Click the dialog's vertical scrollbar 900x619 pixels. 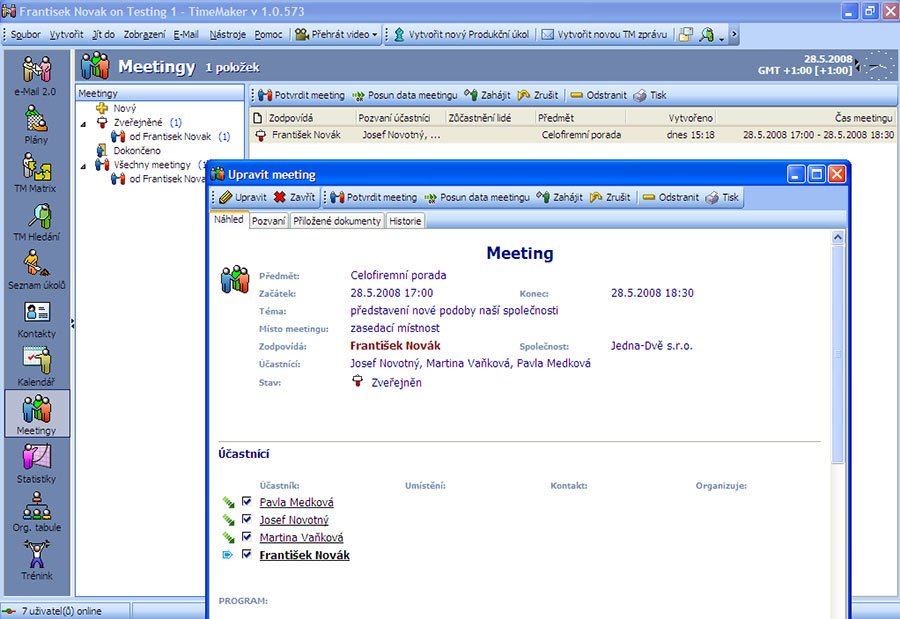838,350
